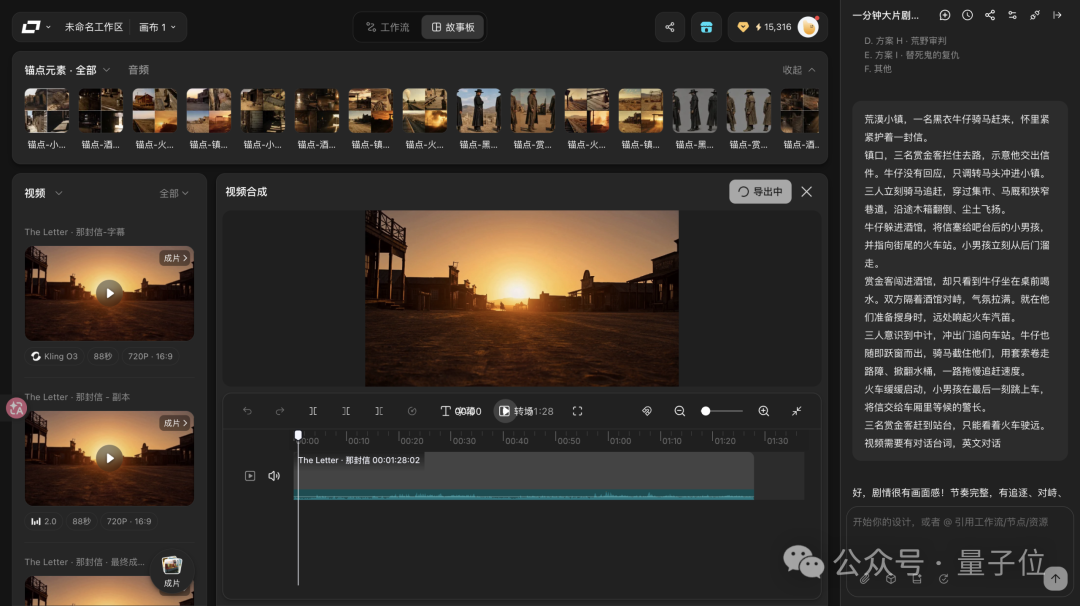
Task: Enter fullscreen preview from timeline toolbar
Action: click(577, 411)
